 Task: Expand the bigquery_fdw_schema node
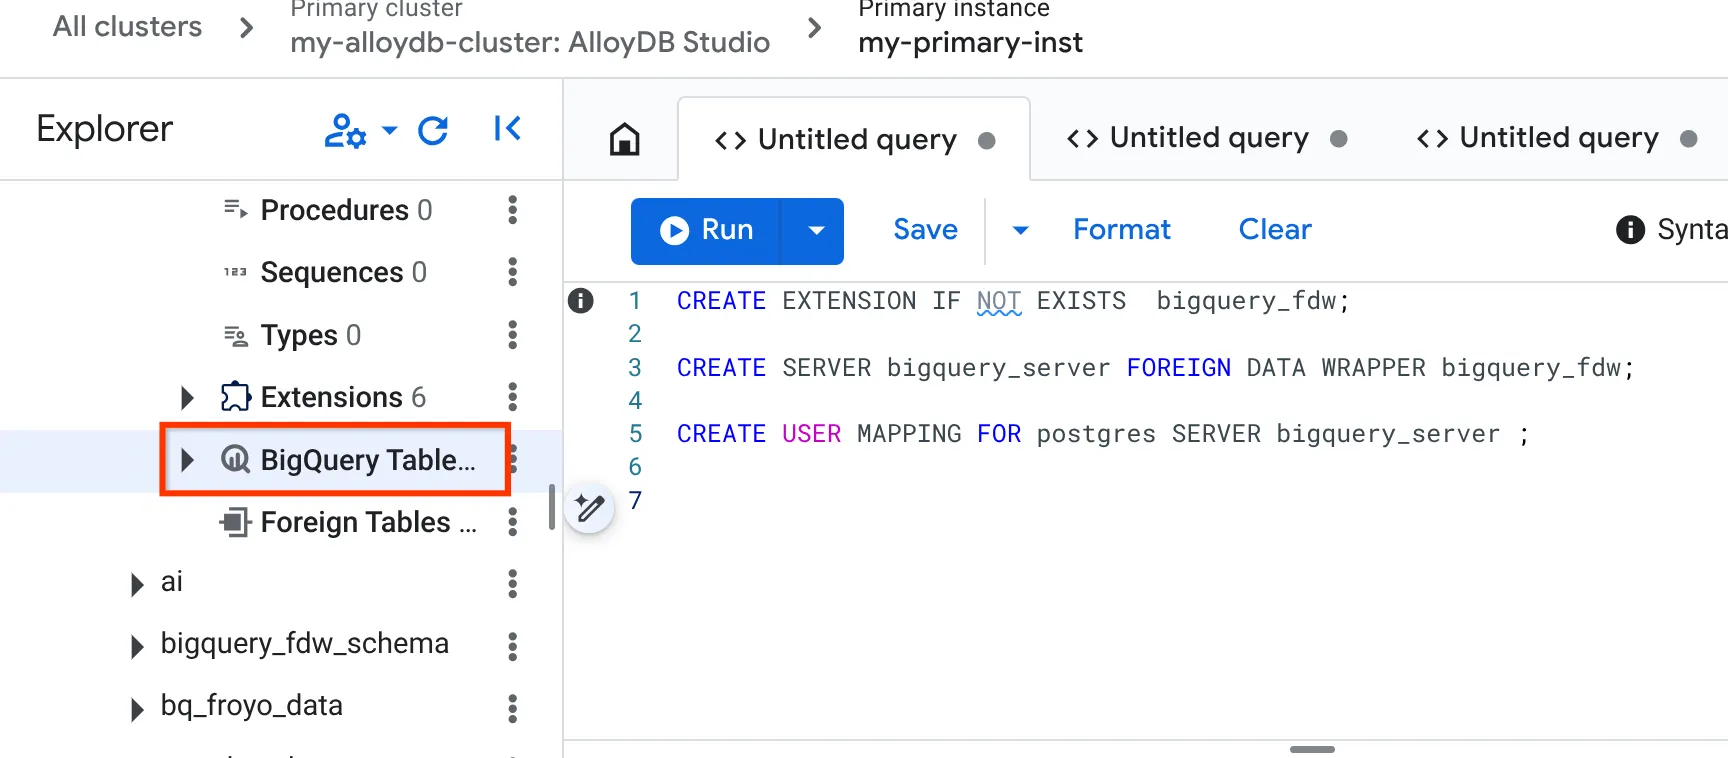(x=137, y=646)
